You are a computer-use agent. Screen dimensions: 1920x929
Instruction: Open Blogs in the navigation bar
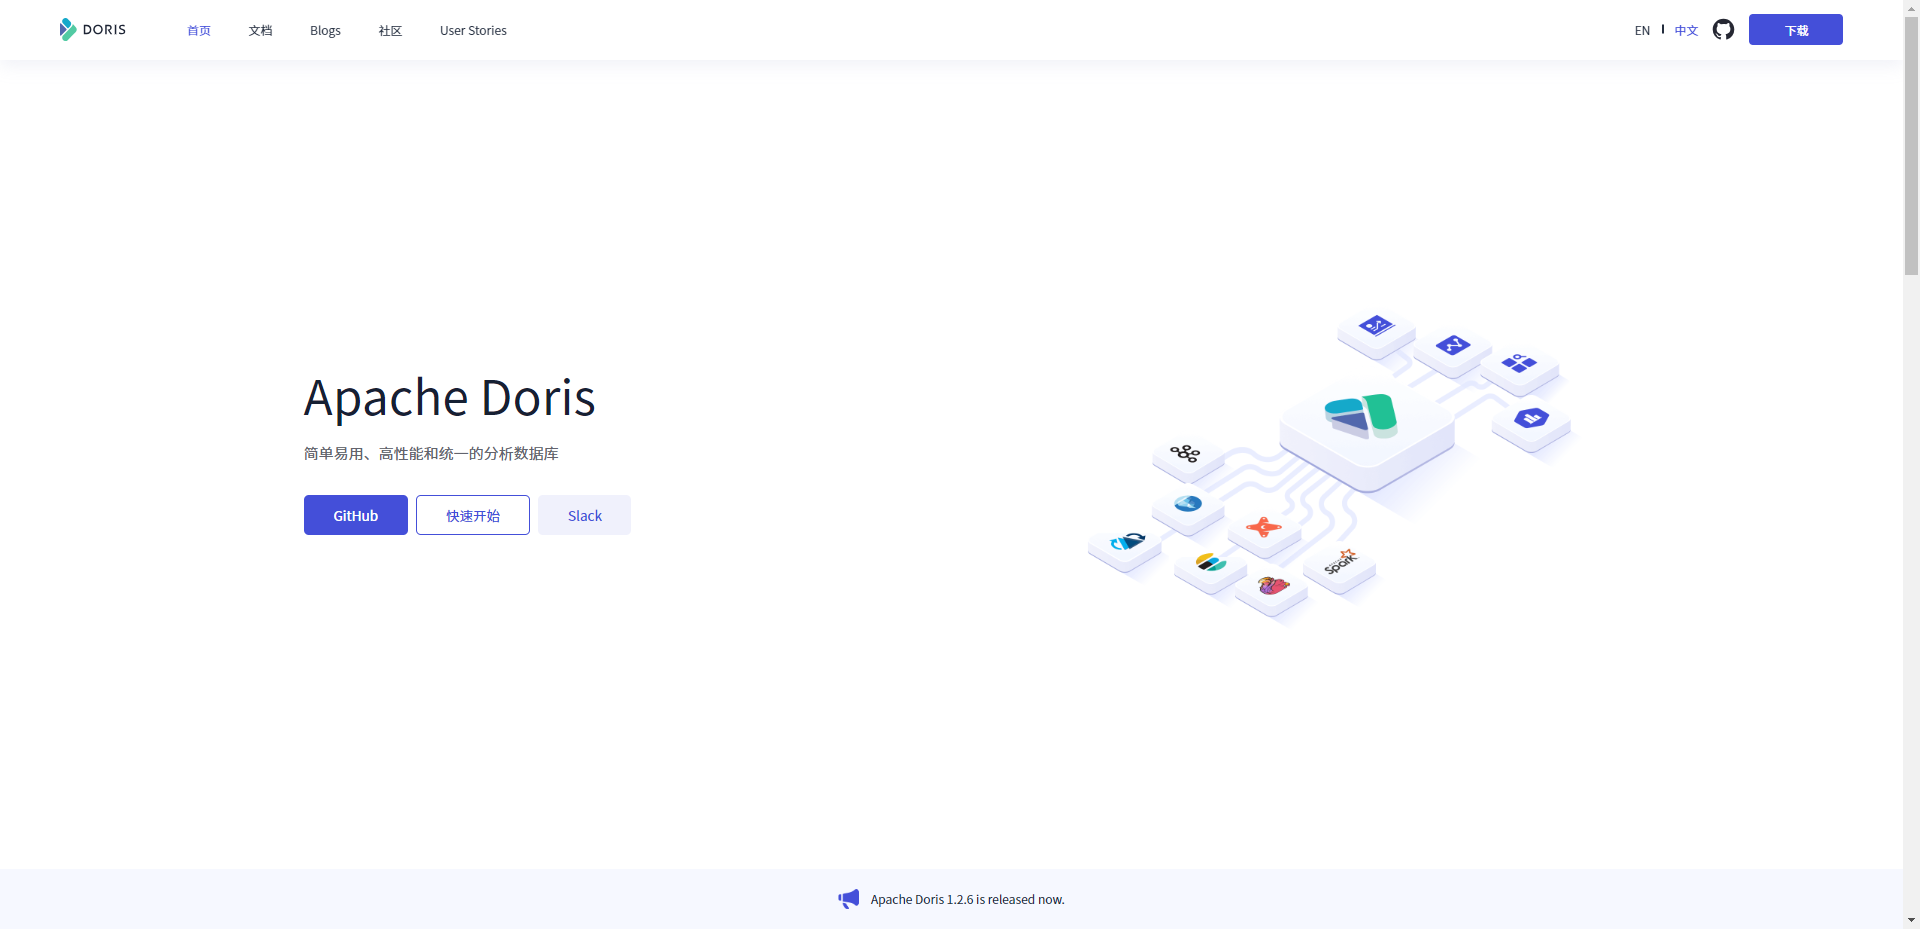[325, 31]
